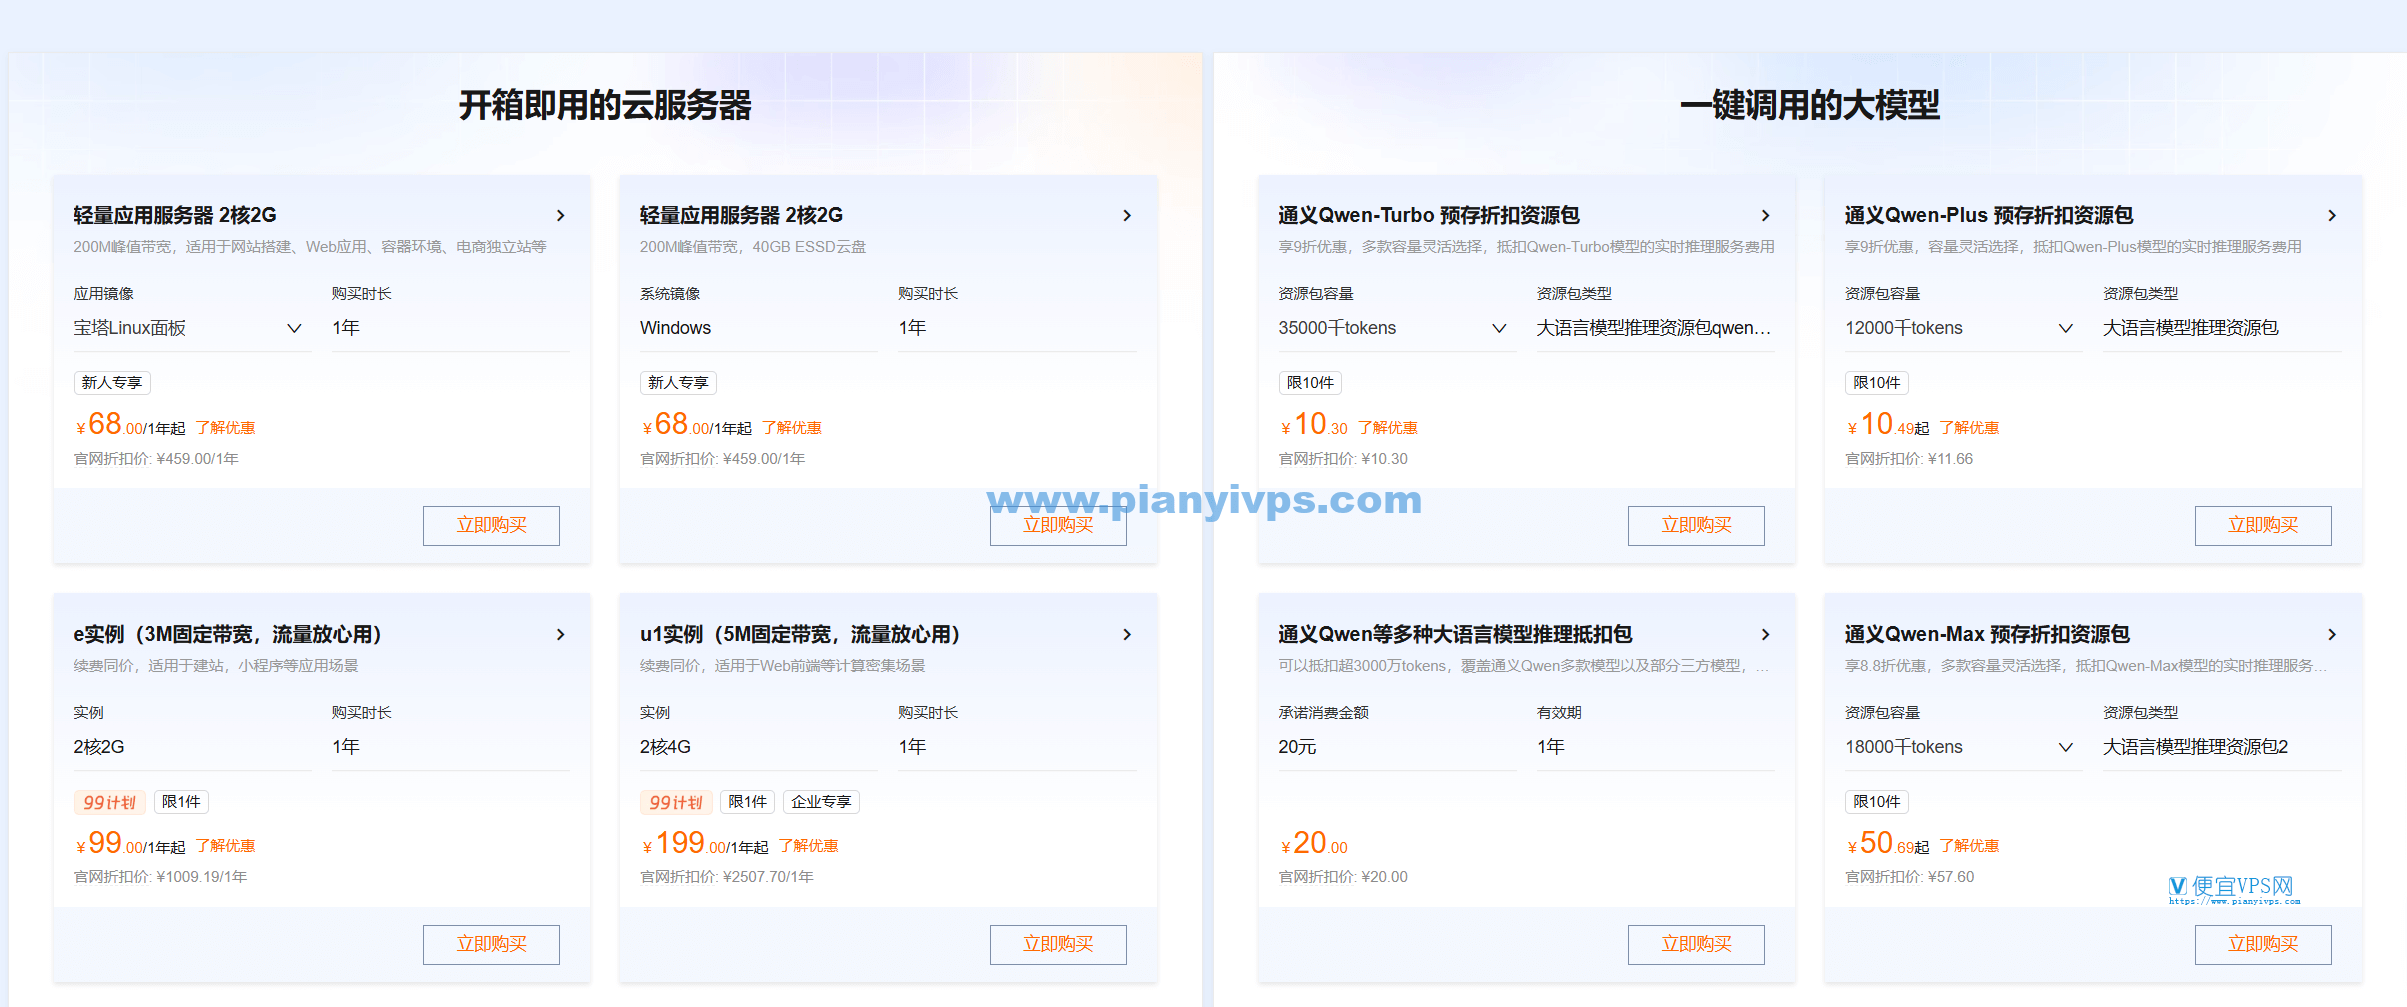Click the 限10件 tag on Qwen-Turbo card
Image resolution: width=2407 pixels, height=1007 pixels.
click(1310, 383)
